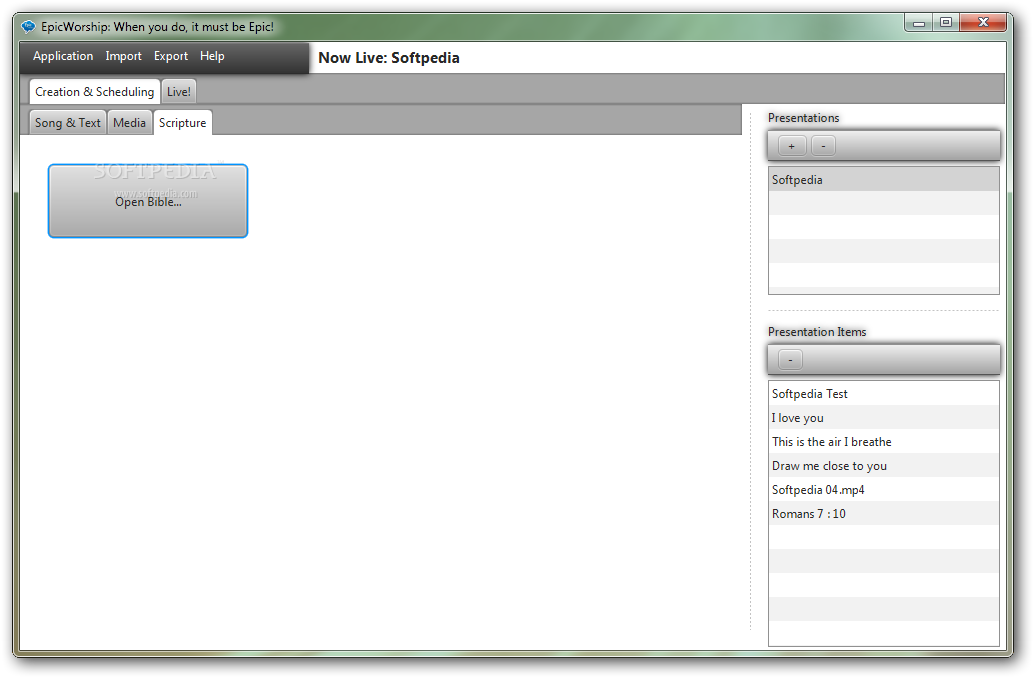The image size is (1034, 678).
Task: Select Draw me close to you item
Action: tap(884, 466)
